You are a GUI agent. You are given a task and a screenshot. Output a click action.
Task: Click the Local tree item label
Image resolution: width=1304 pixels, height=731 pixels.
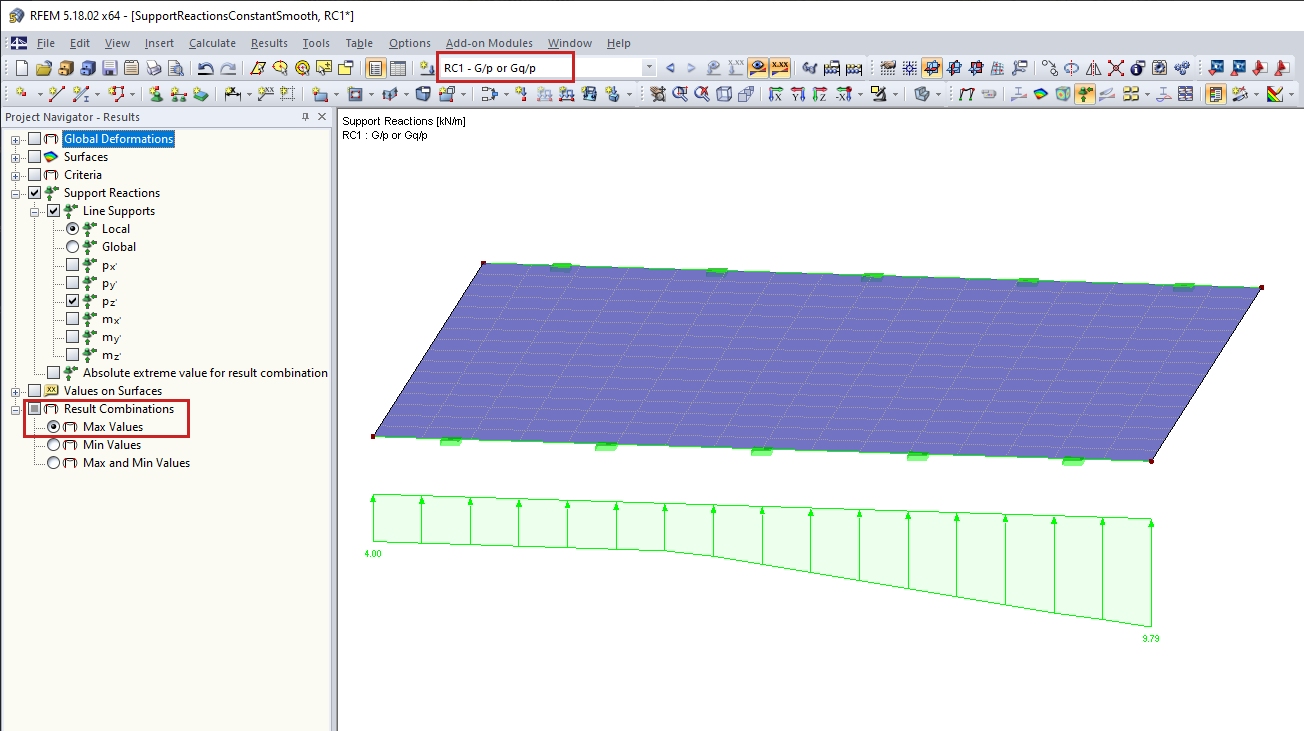click(116, 229)
